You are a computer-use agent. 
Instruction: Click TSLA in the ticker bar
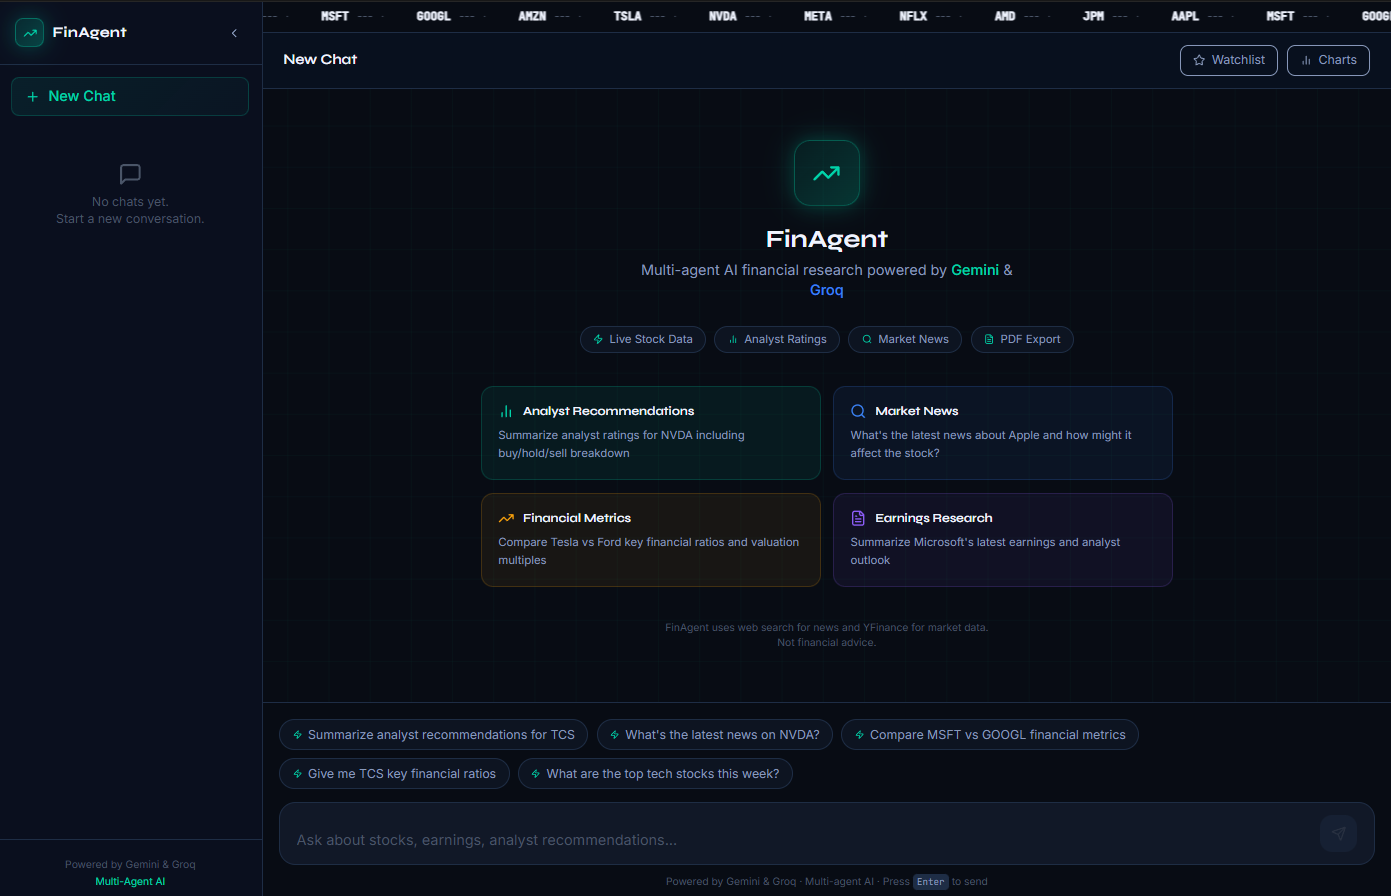tap(627, 16)
